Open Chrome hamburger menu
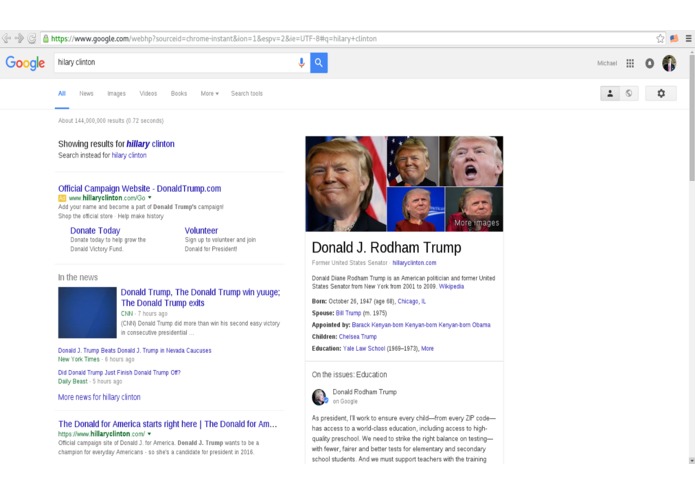Viewport: 695px width, 494px height. 688,39
